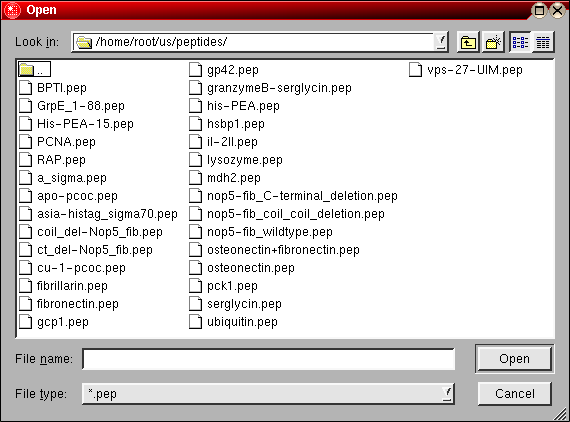
Task: Expand the Look in path dropdown
Action: point(441,42)
